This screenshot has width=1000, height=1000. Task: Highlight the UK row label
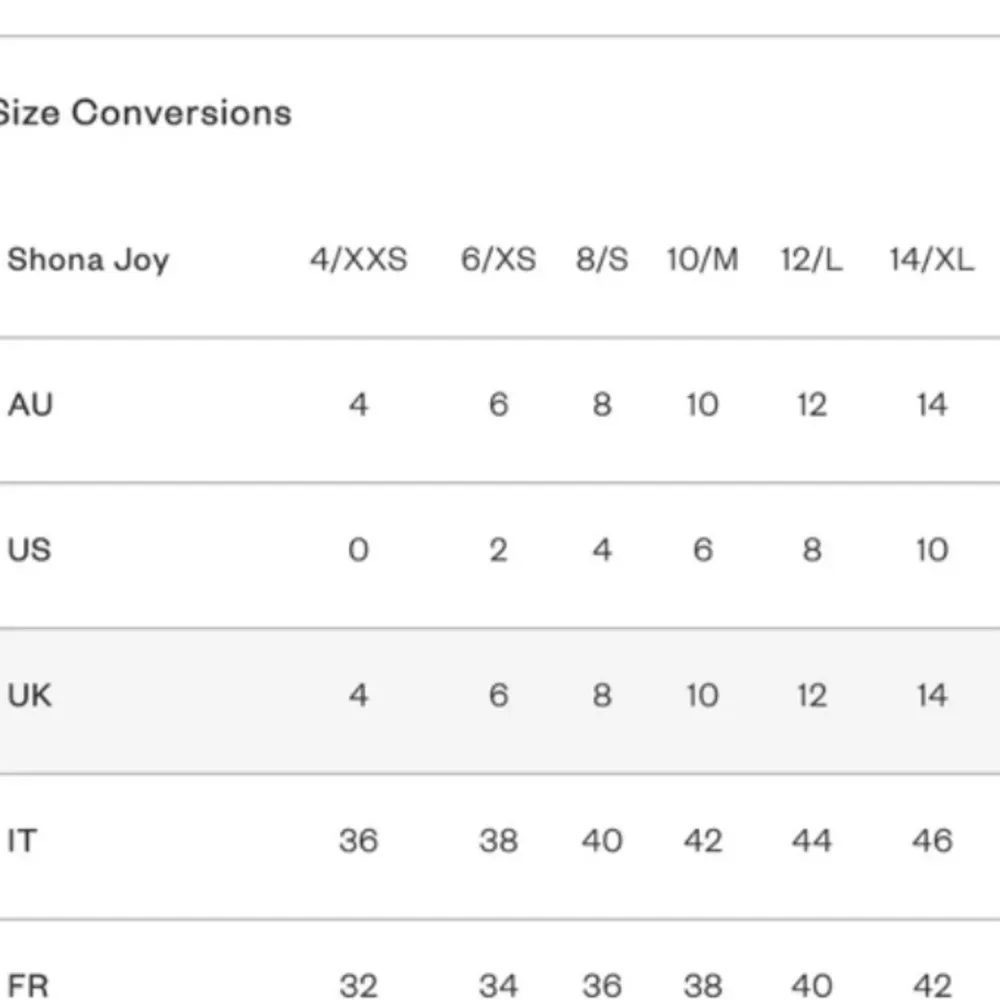(30, 695)
